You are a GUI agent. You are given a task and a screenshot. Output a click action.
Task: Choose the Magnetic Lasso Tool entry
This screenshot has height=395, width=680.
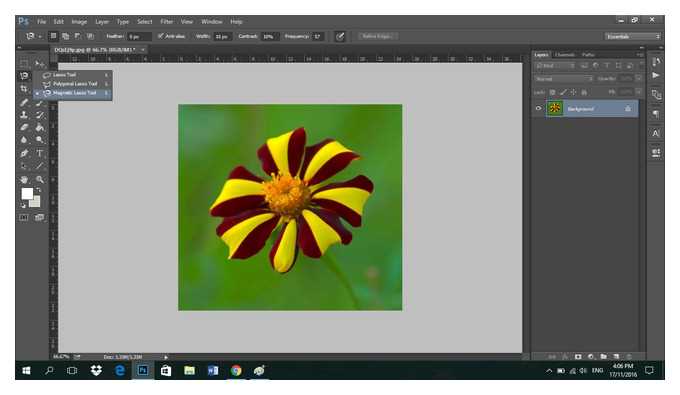74,93
